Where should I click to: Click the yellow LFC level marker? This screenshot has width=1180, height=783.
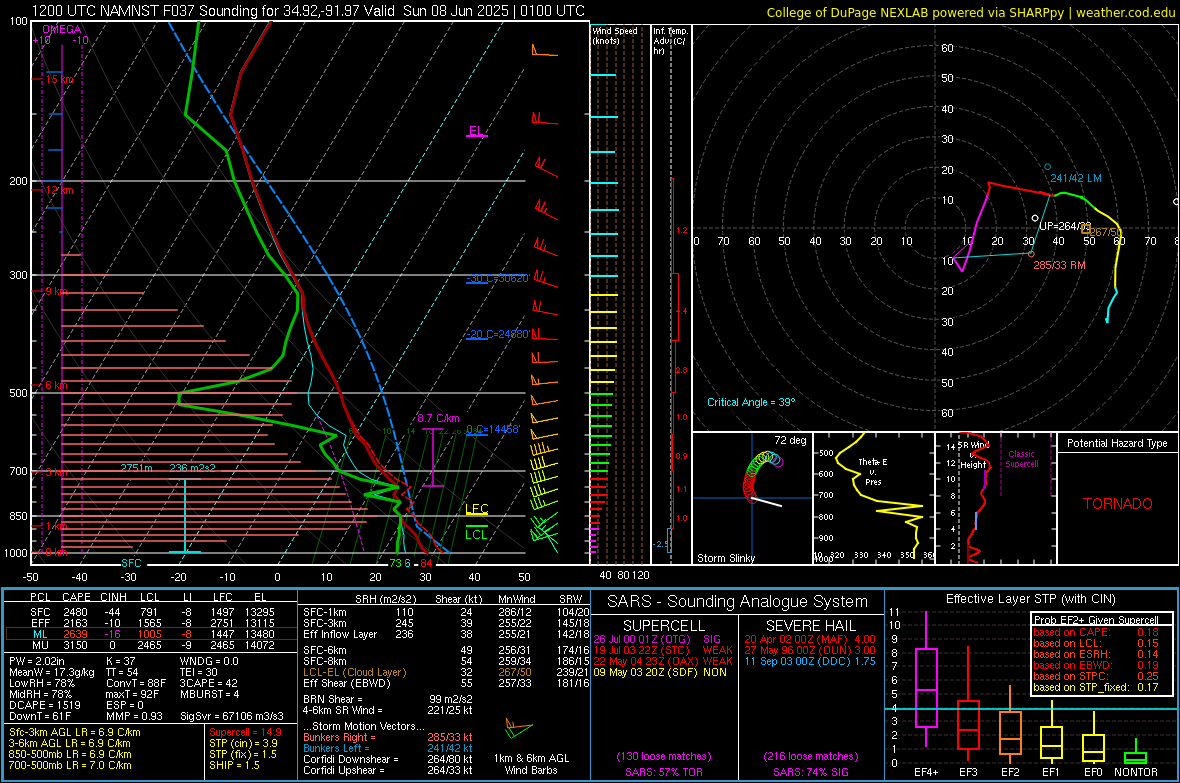476,509
